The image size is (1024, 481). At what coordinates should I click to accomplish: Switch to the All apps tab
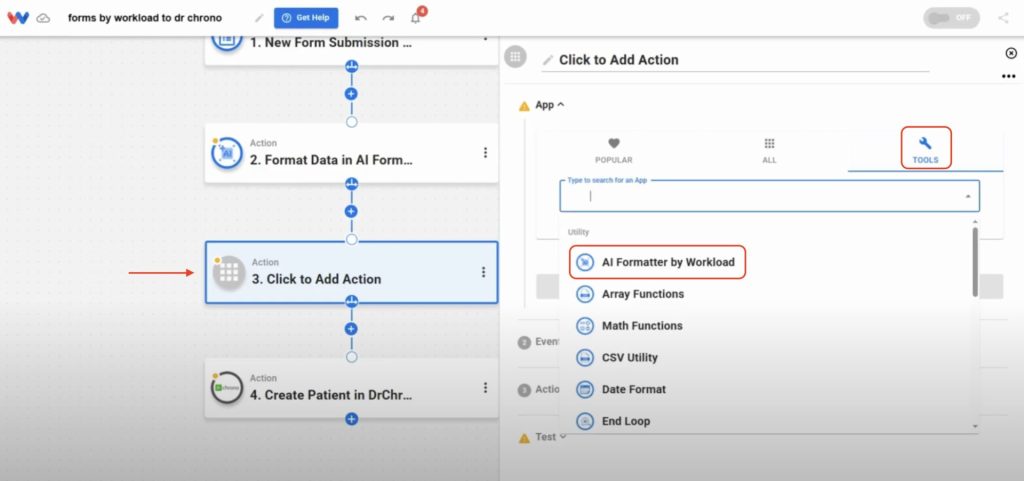tap(769, 151)
